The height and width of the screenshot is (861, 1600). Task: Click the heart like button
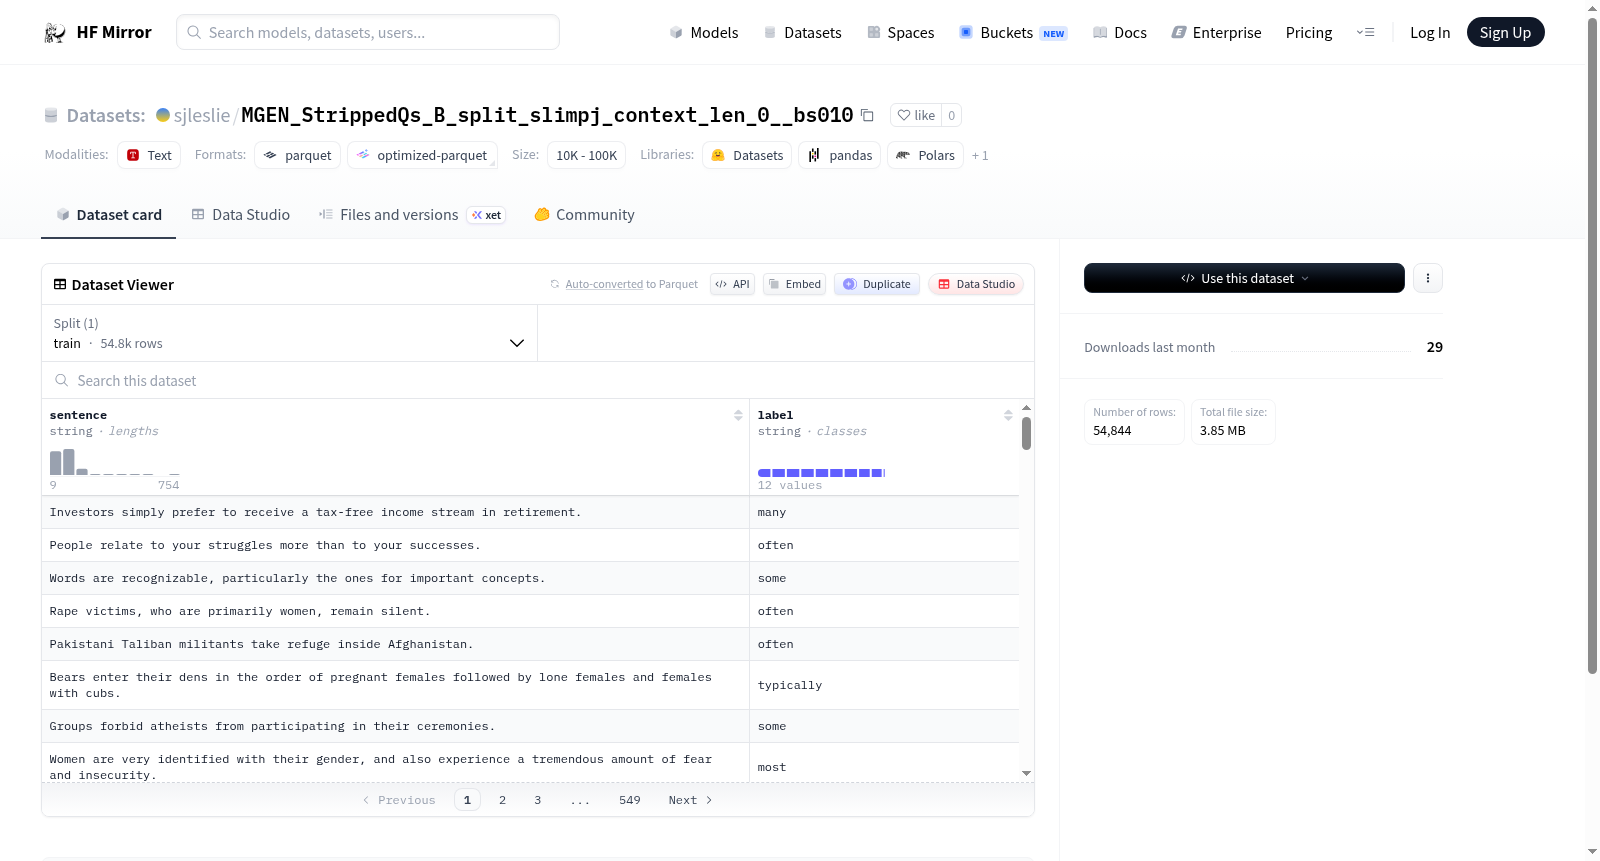point(916,115)
